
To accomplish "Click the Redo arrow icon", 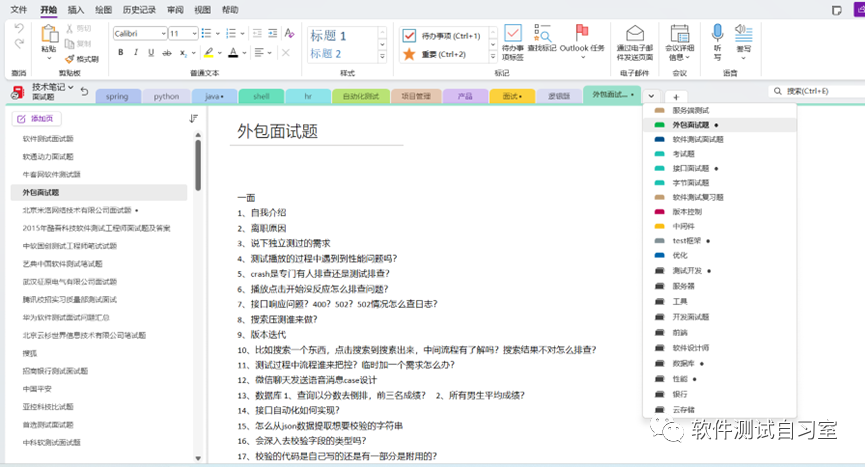I will [19, 44].
